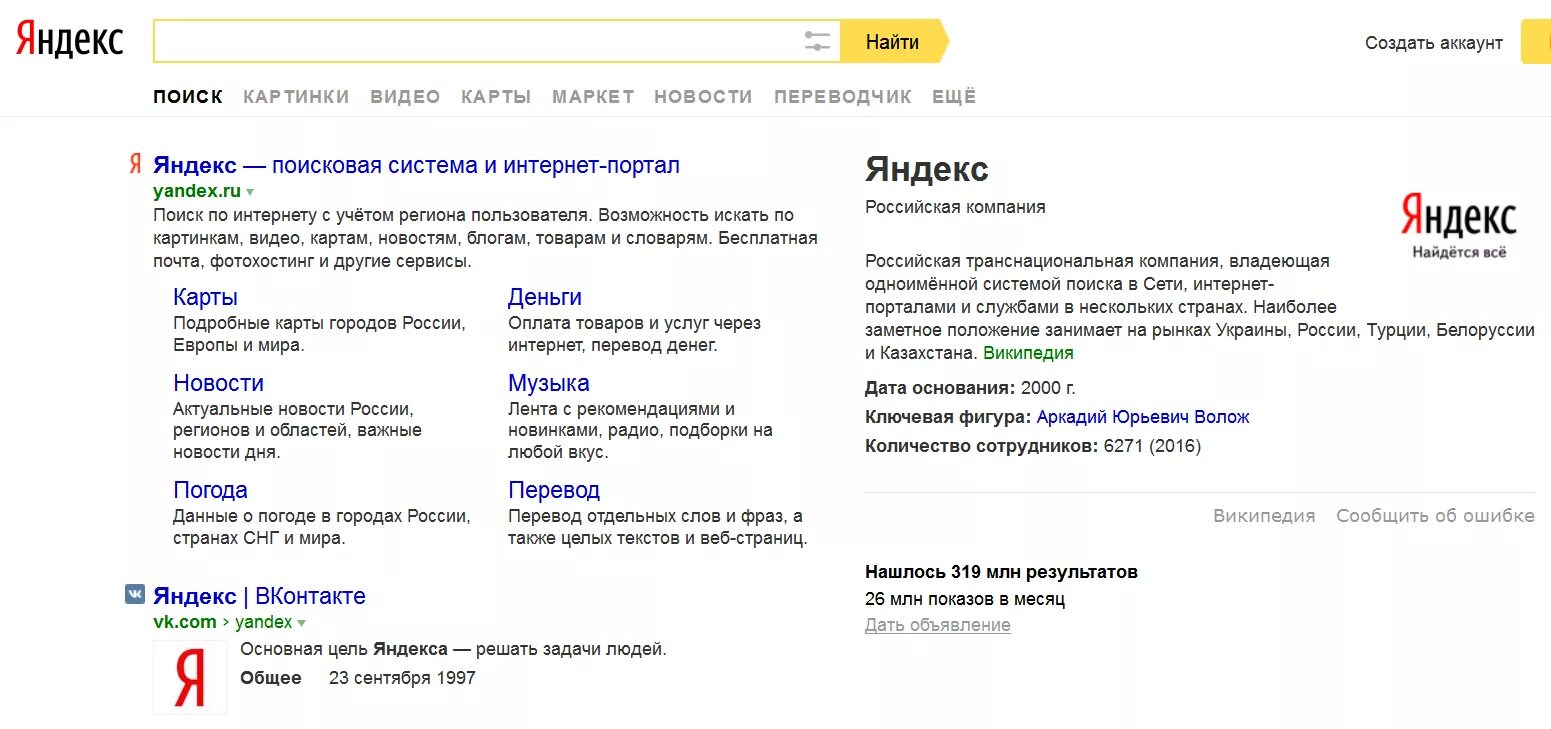Open Аркадий Юрьевич Волож link
The image size is (1551, 729).
point(1143,417)
